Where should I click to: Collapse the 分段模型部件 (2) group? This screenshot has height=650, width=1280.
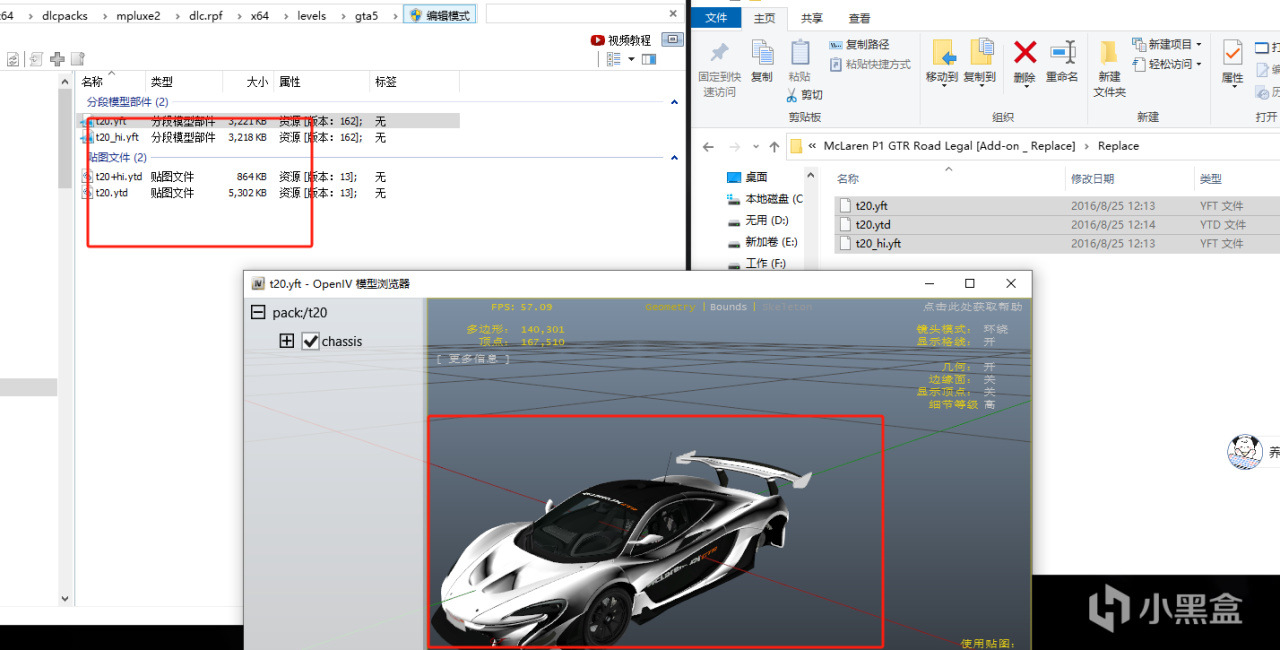coord(675,102)
